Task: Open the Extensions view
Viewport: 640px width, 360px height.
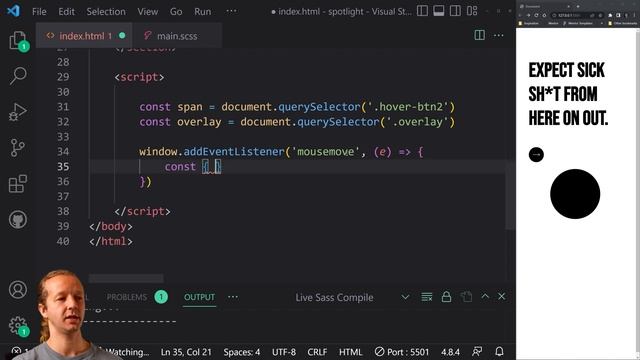Action: (18, 184)
